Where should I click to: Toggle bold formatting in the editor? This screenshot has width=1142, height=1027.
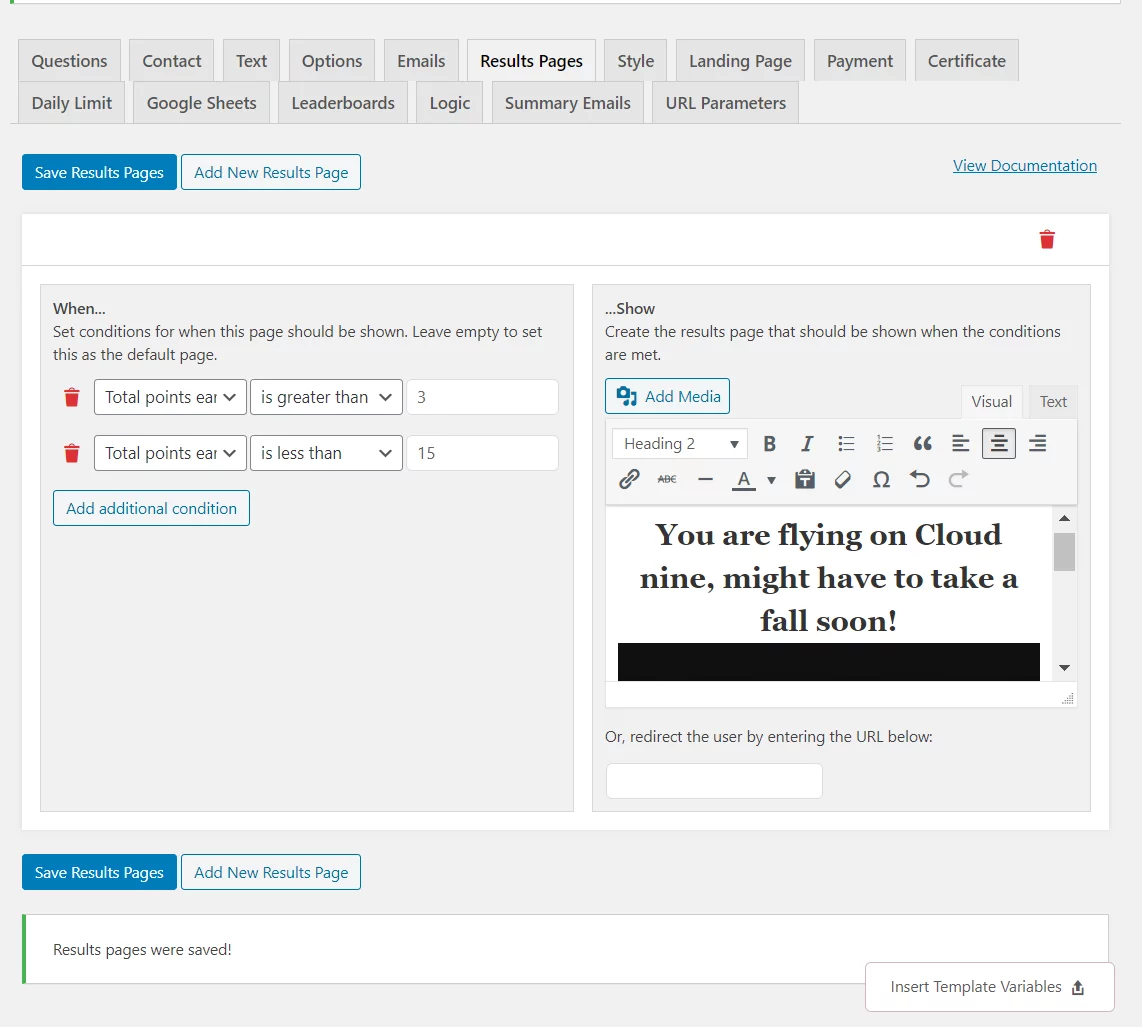coord(770,443)
